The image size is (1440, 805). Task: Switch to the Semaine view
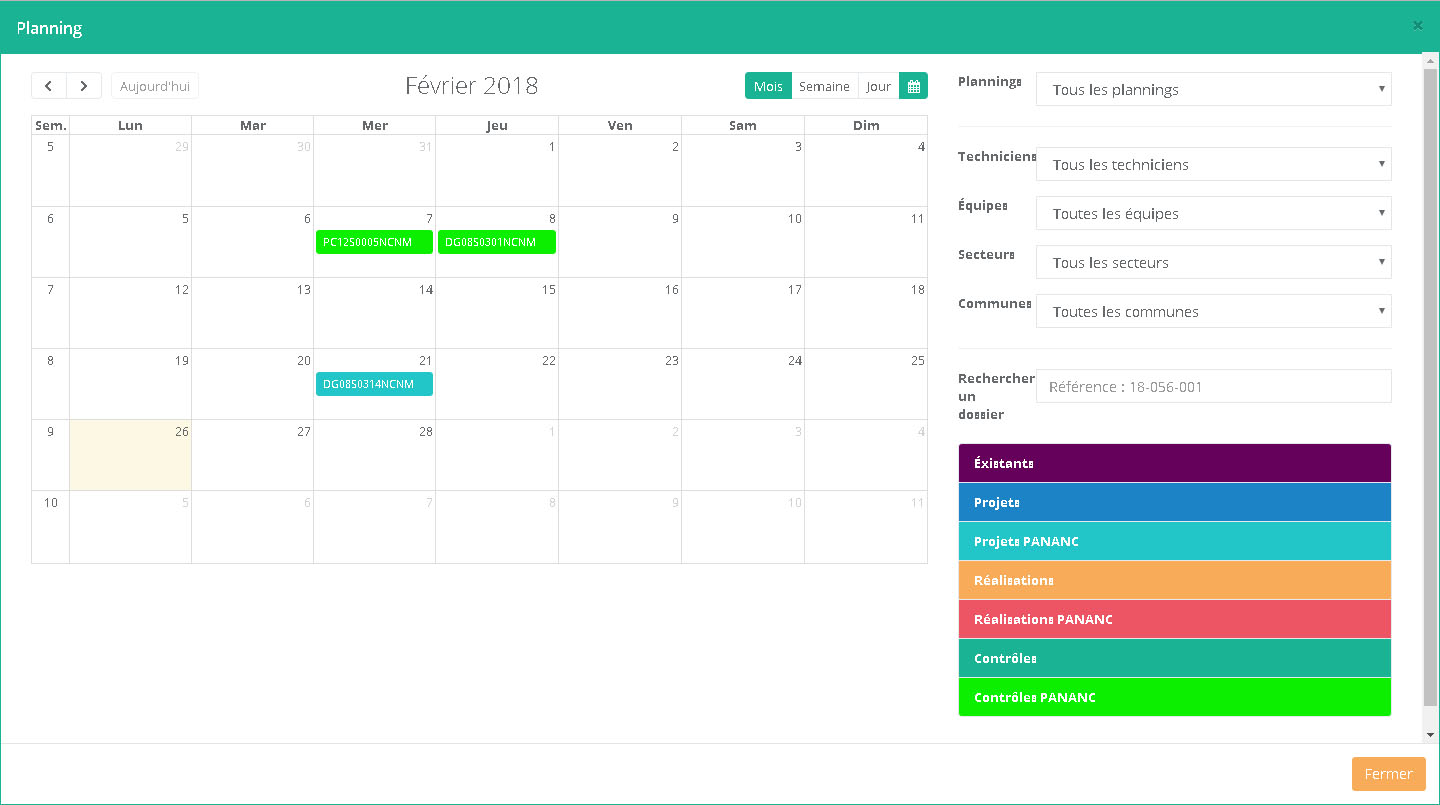click(824, 86)
